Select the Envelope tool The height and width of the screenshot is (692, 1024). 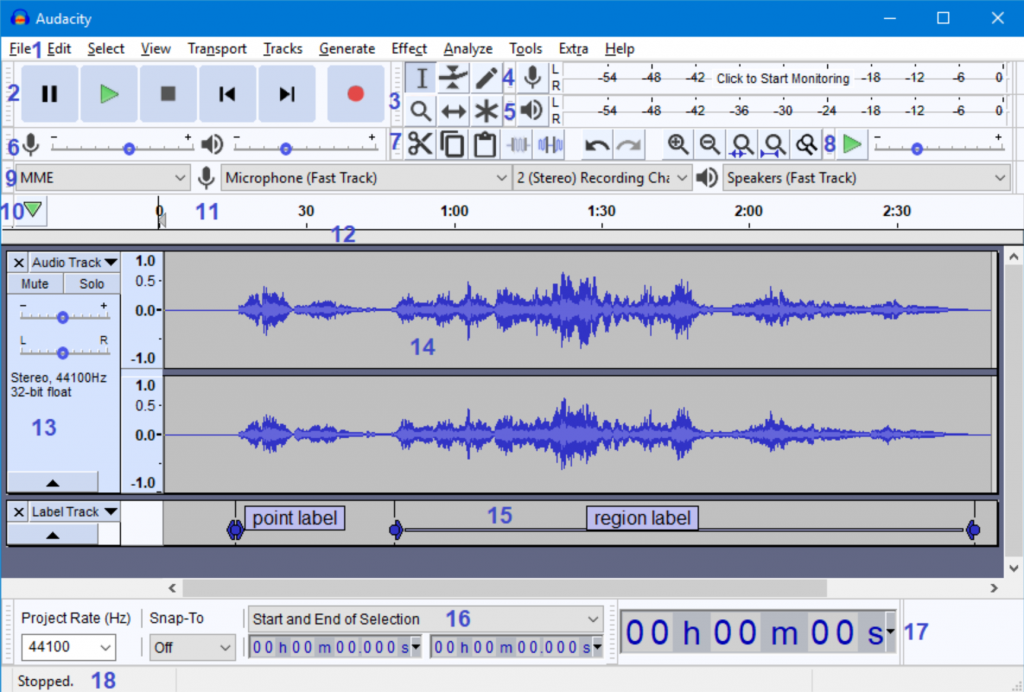pyautogui.click(x=454, y=78)
